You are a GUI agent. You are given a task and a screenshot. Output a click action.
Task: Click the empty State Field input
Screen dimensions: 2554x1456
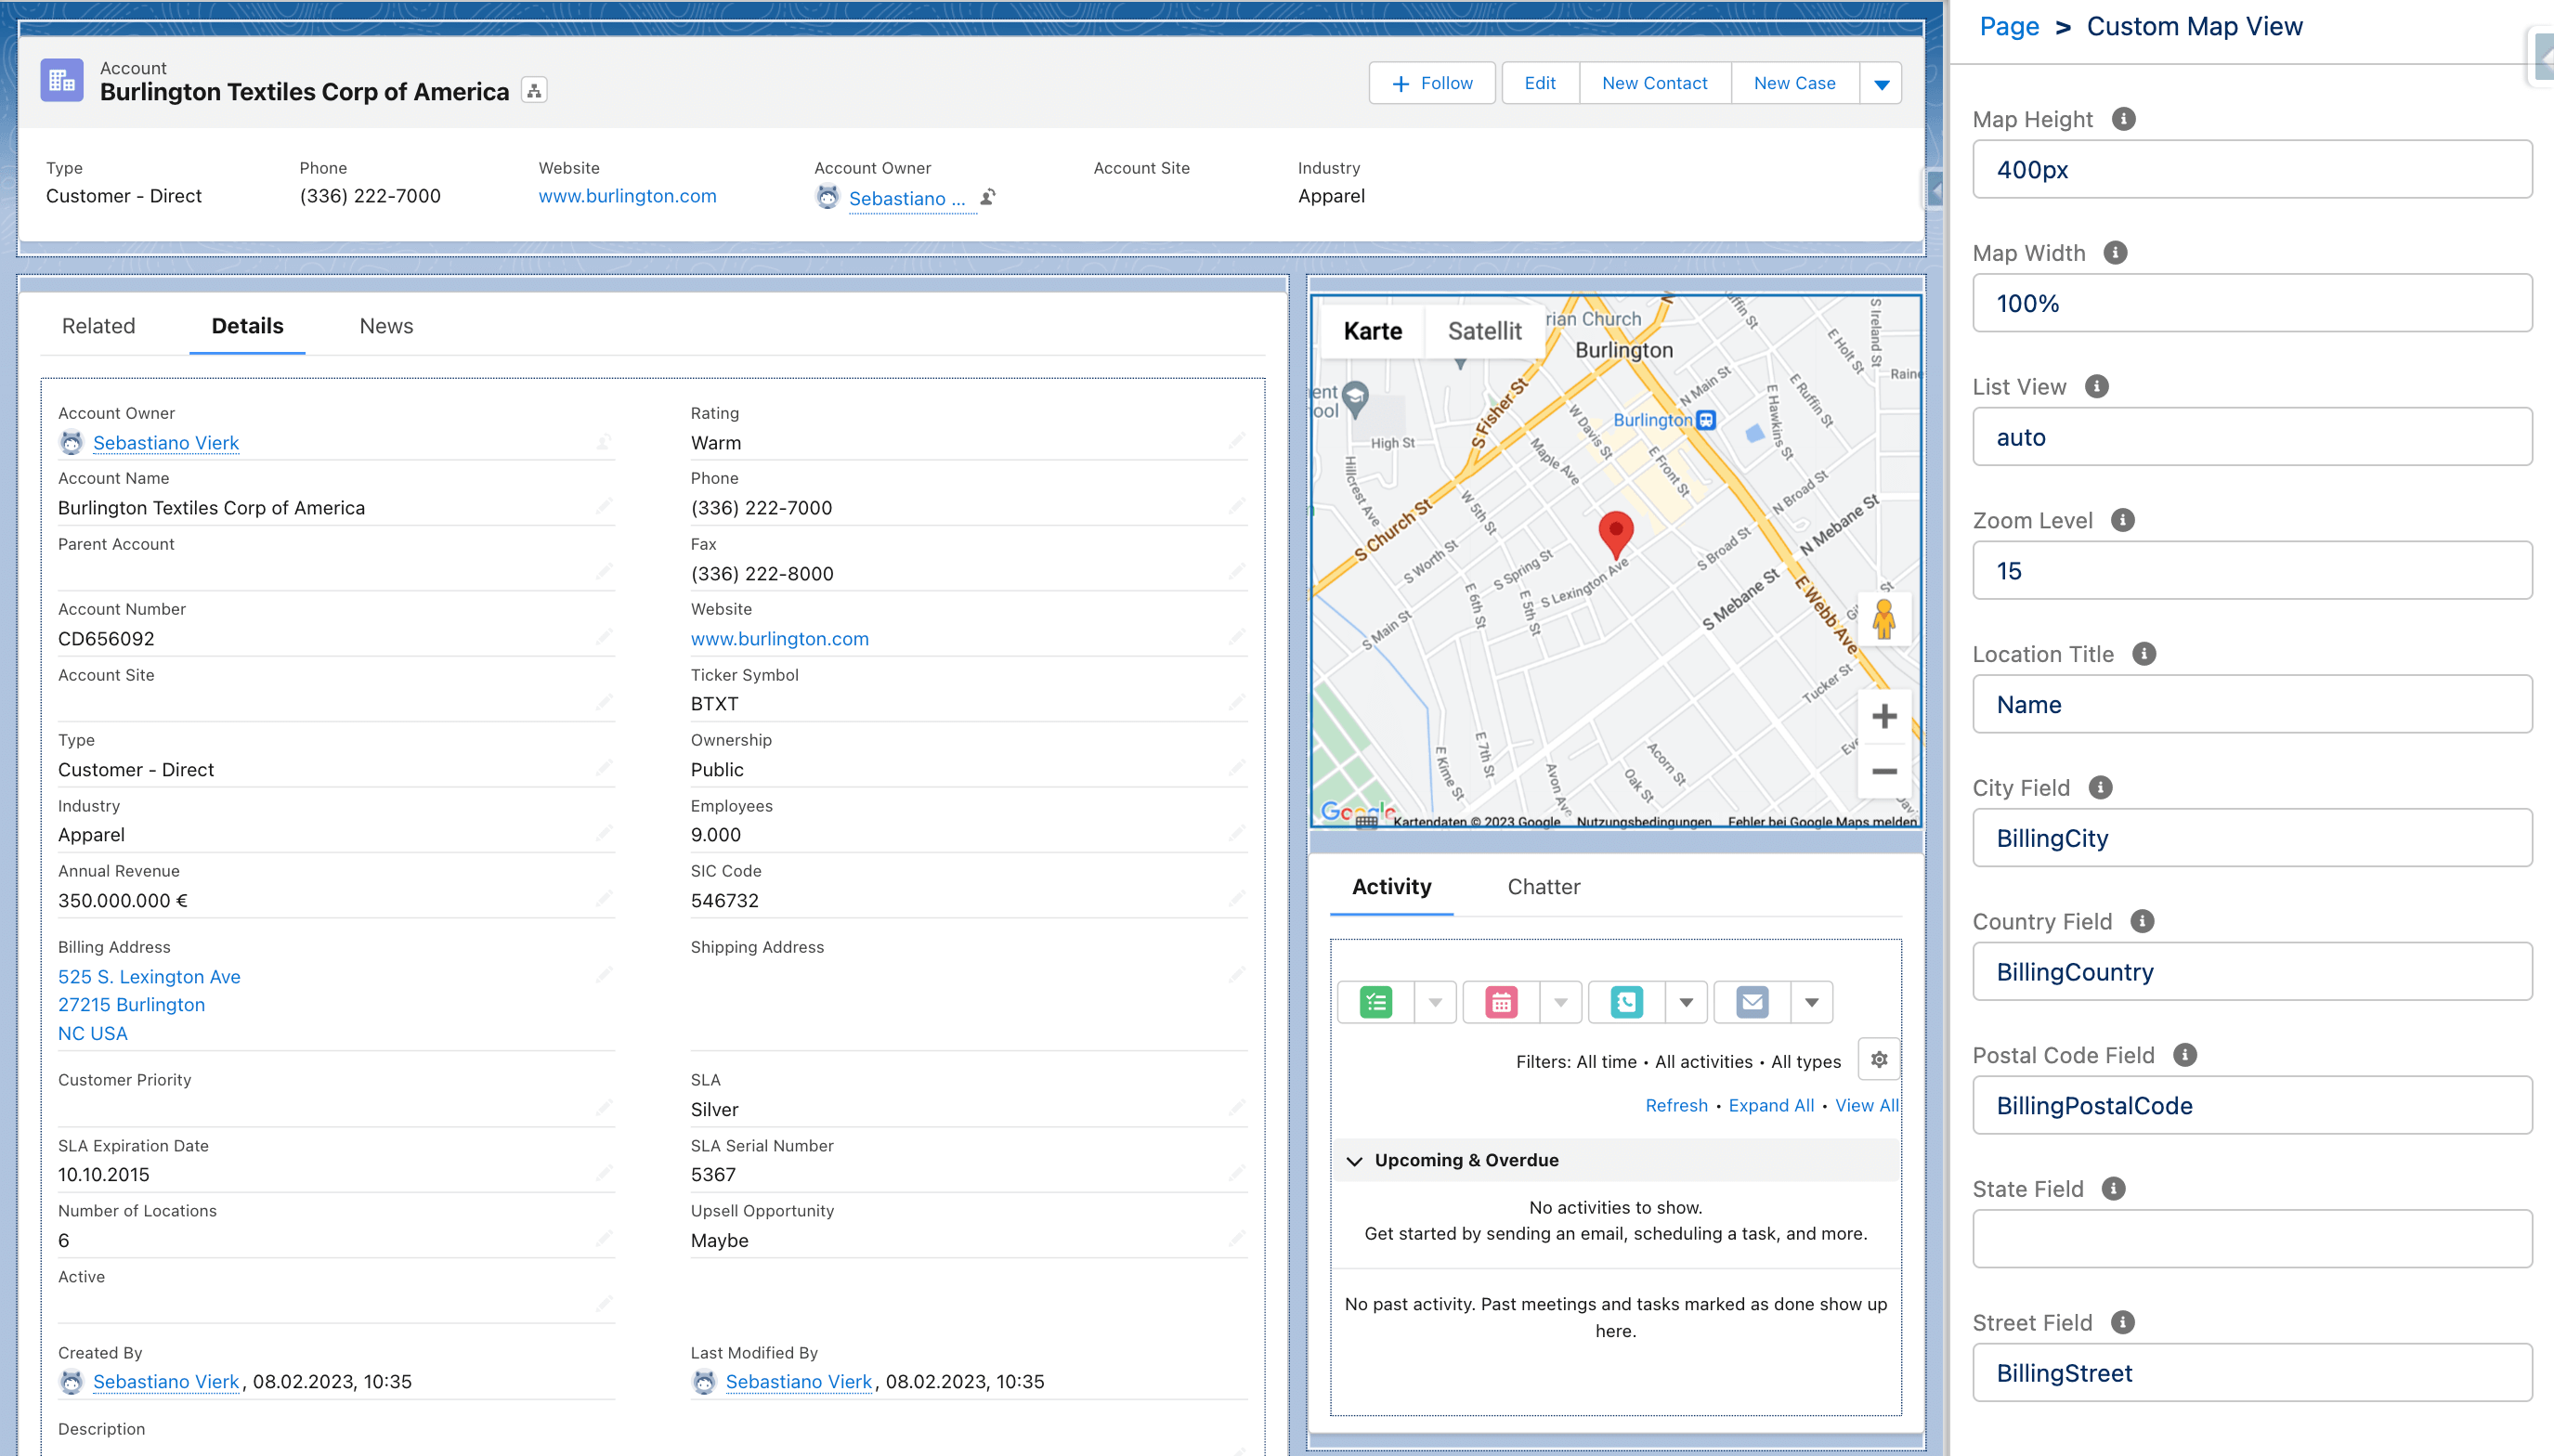click(x=2252, y=1239)
